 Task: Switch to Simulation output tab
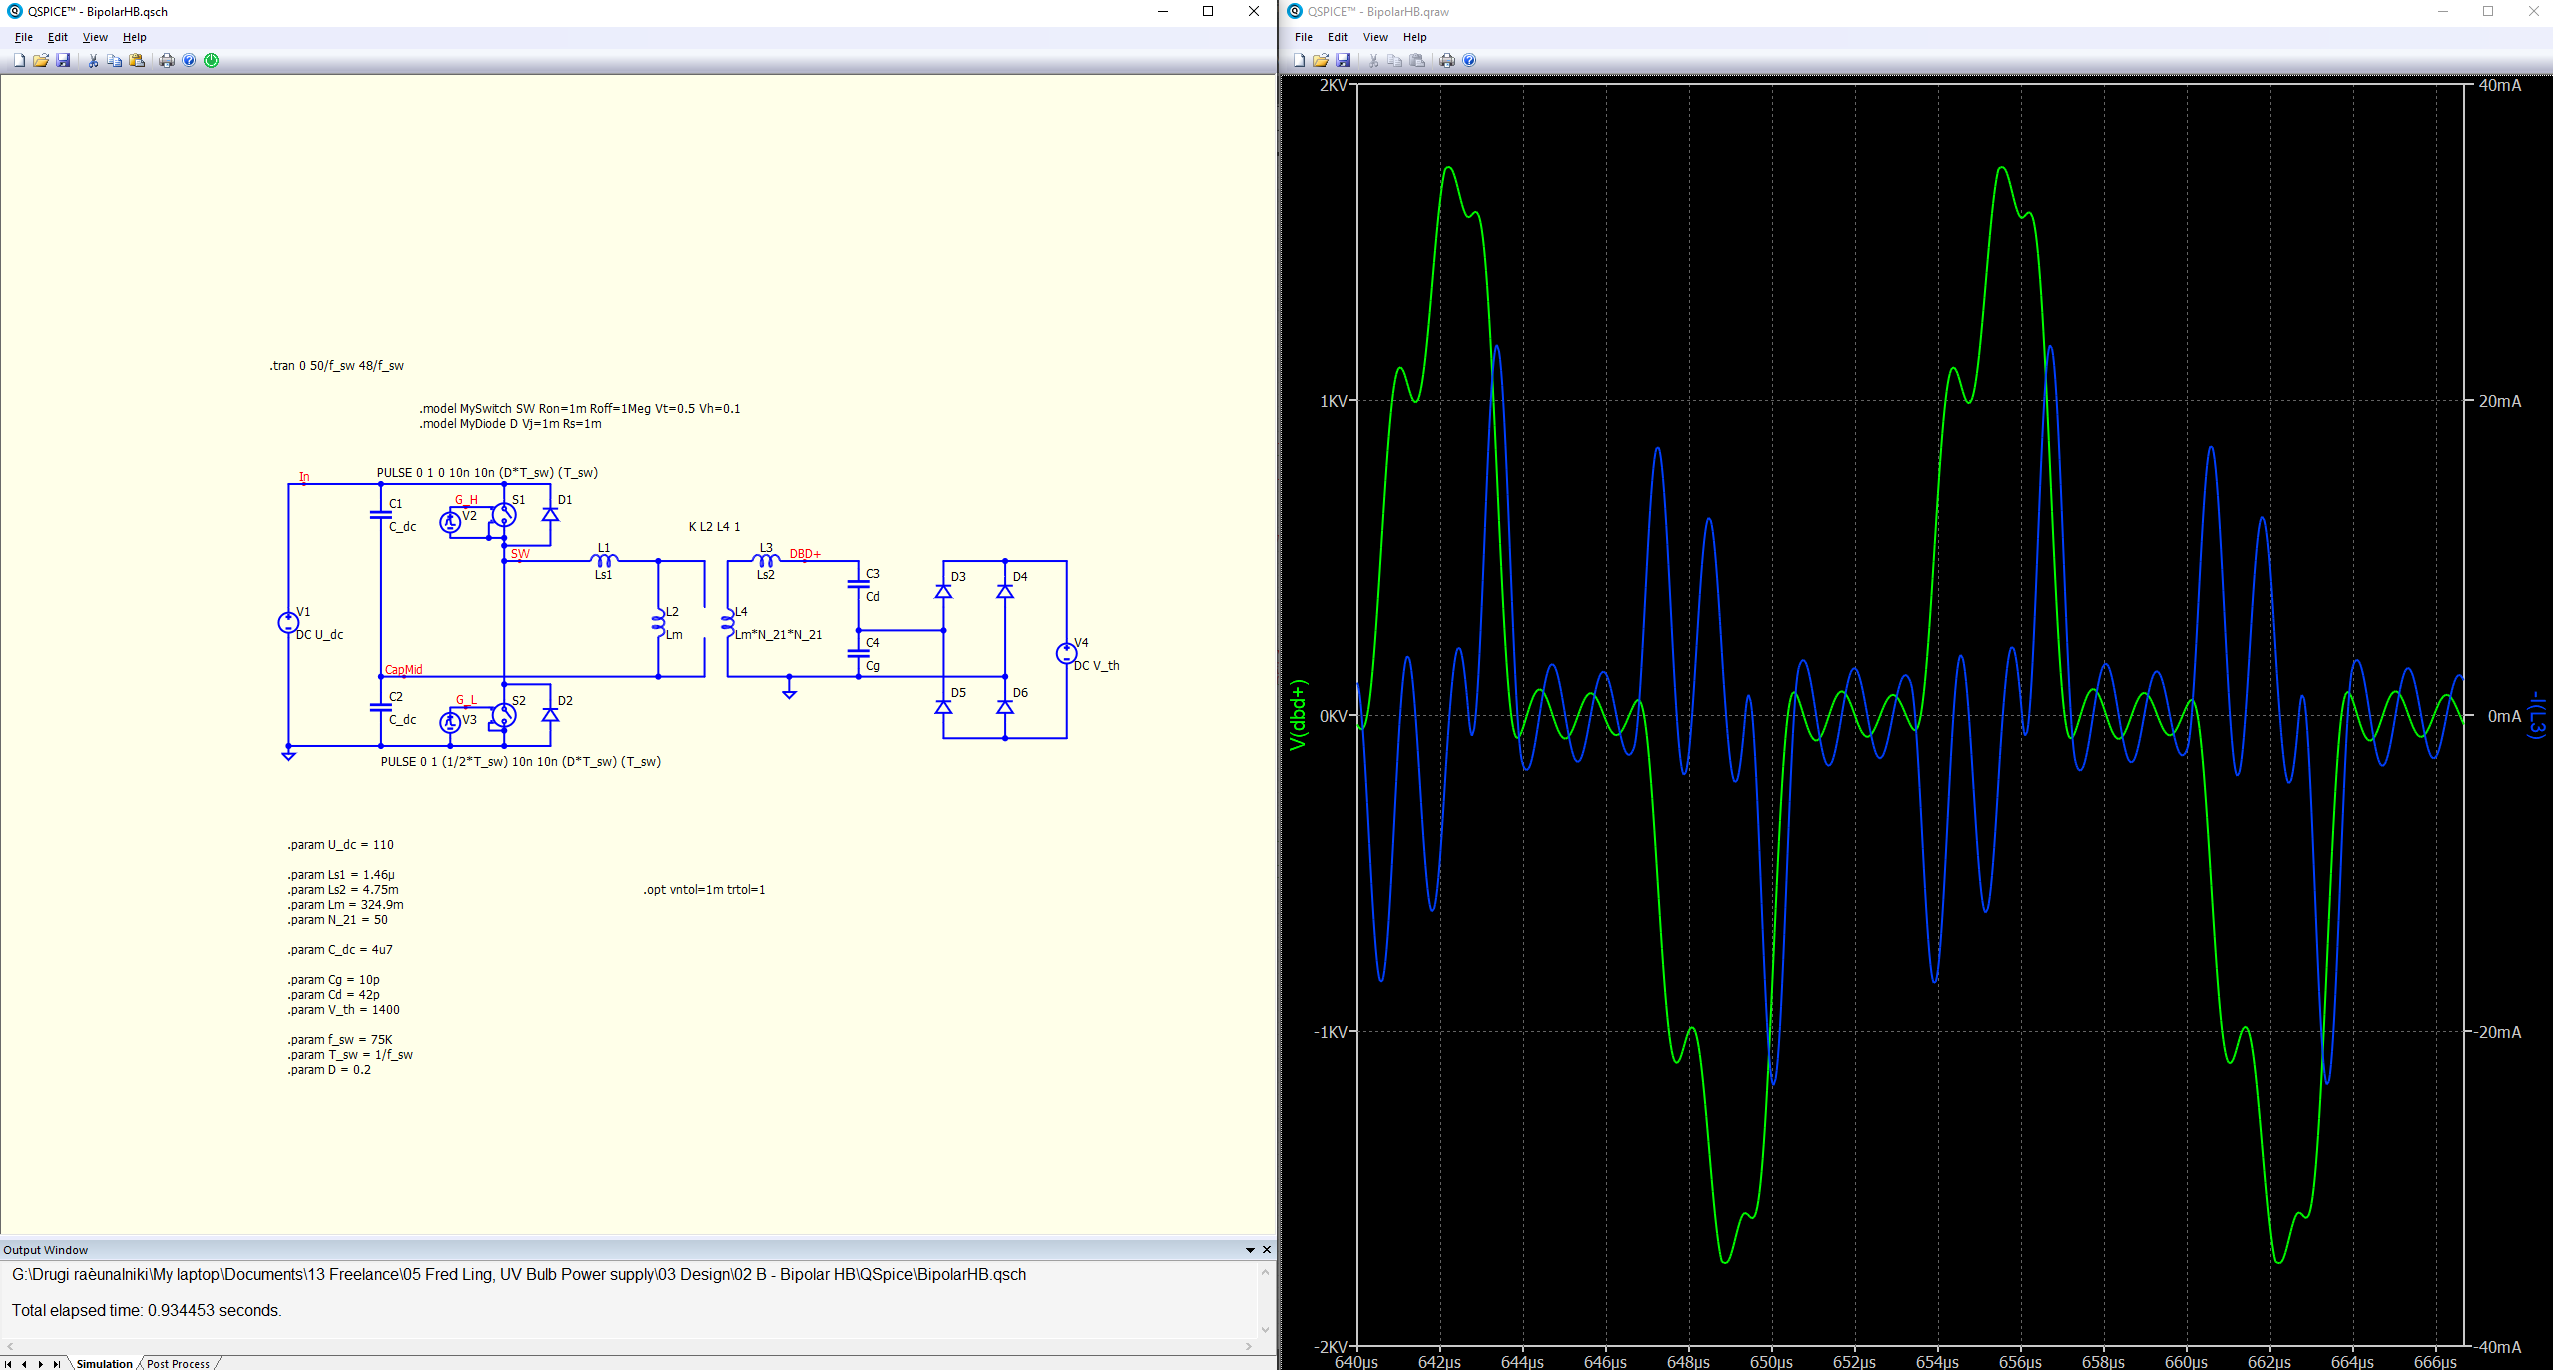click(104, 1364)
